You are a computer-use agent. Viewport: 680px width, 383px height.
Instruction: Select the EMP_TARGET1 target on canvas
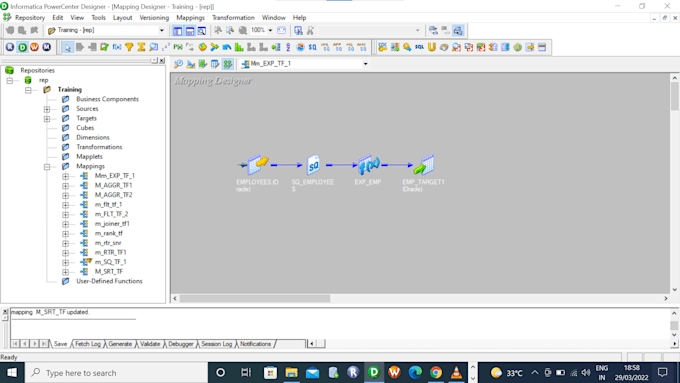pos(424,165)
